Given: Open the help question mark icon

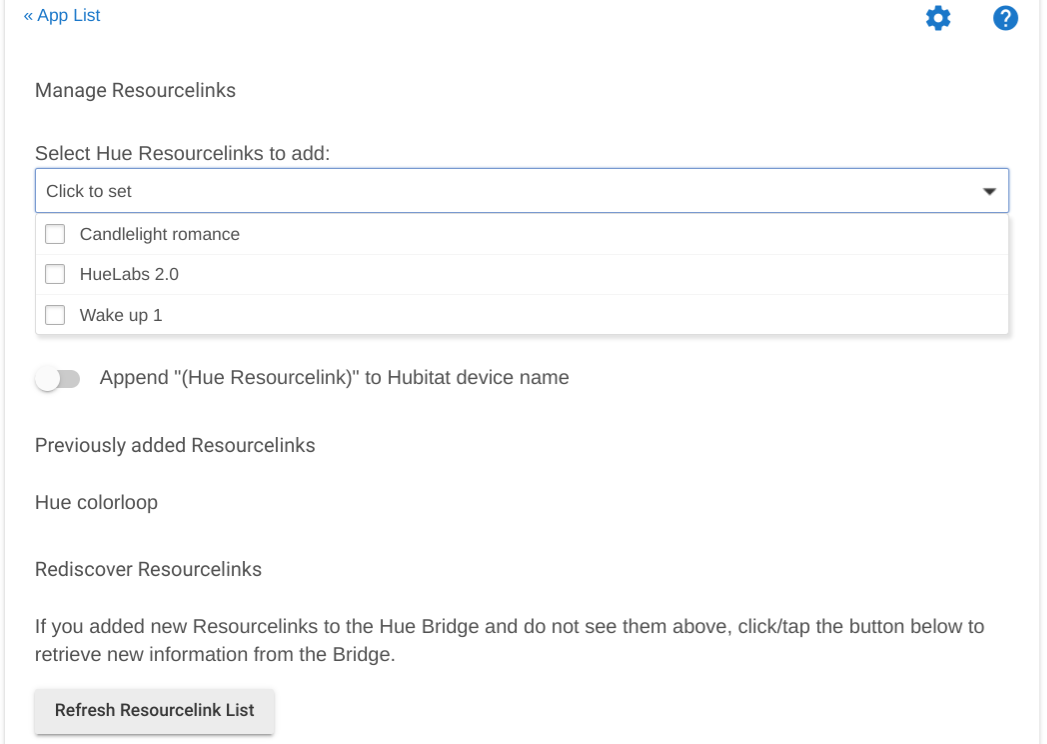Looking at the screenshot, I should (x=1005, y=18).
